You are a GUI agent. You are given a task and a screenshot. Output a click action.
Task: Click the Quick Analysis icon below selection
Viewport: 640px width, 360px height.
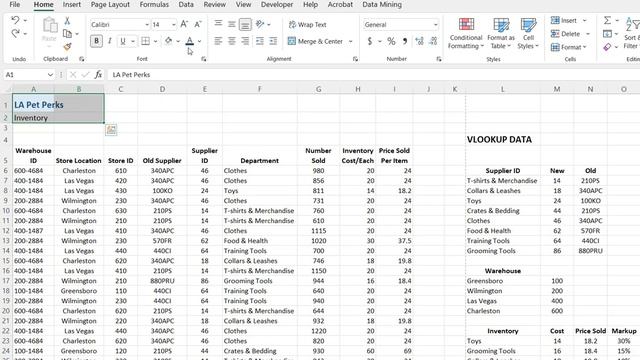pyautogui.click(x=111, y=130)
